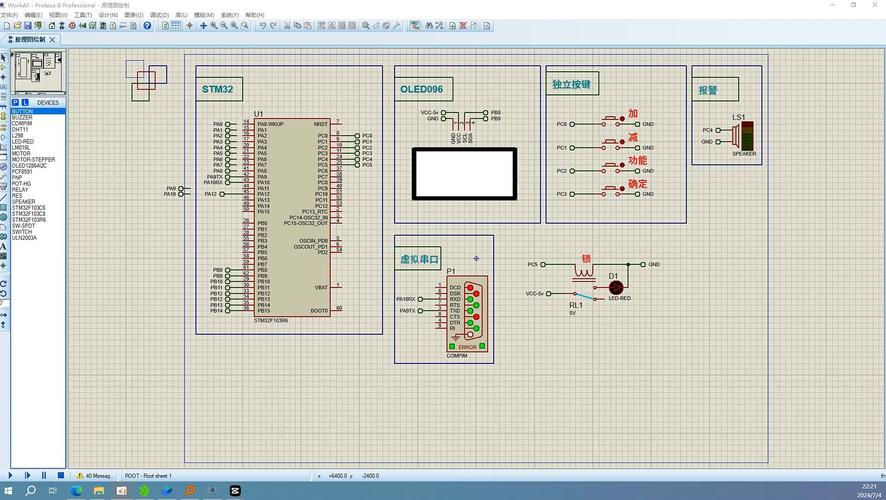Open the File menu (文件)
Viewport: 886px width, 500px height.
[9, 15]
